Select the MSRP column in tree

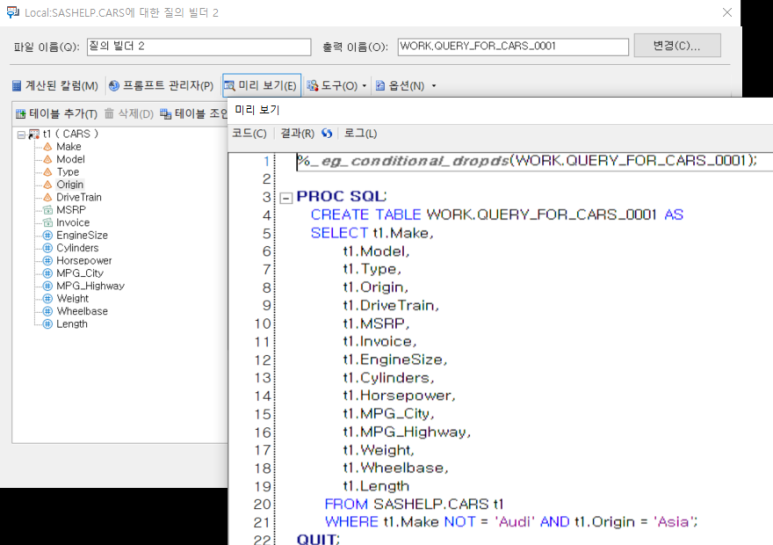(x=71, y=210)
